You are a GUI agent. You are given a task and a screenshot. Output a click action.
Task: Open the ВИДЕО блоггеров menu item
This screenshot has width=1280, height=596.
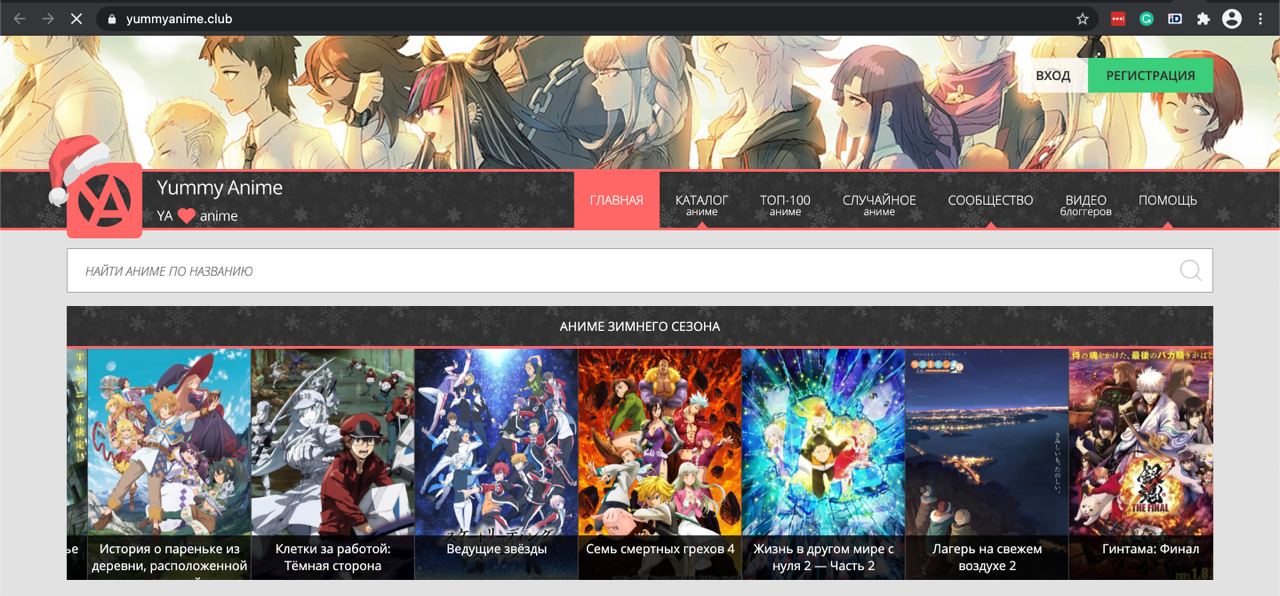[x=1086, y=204]
